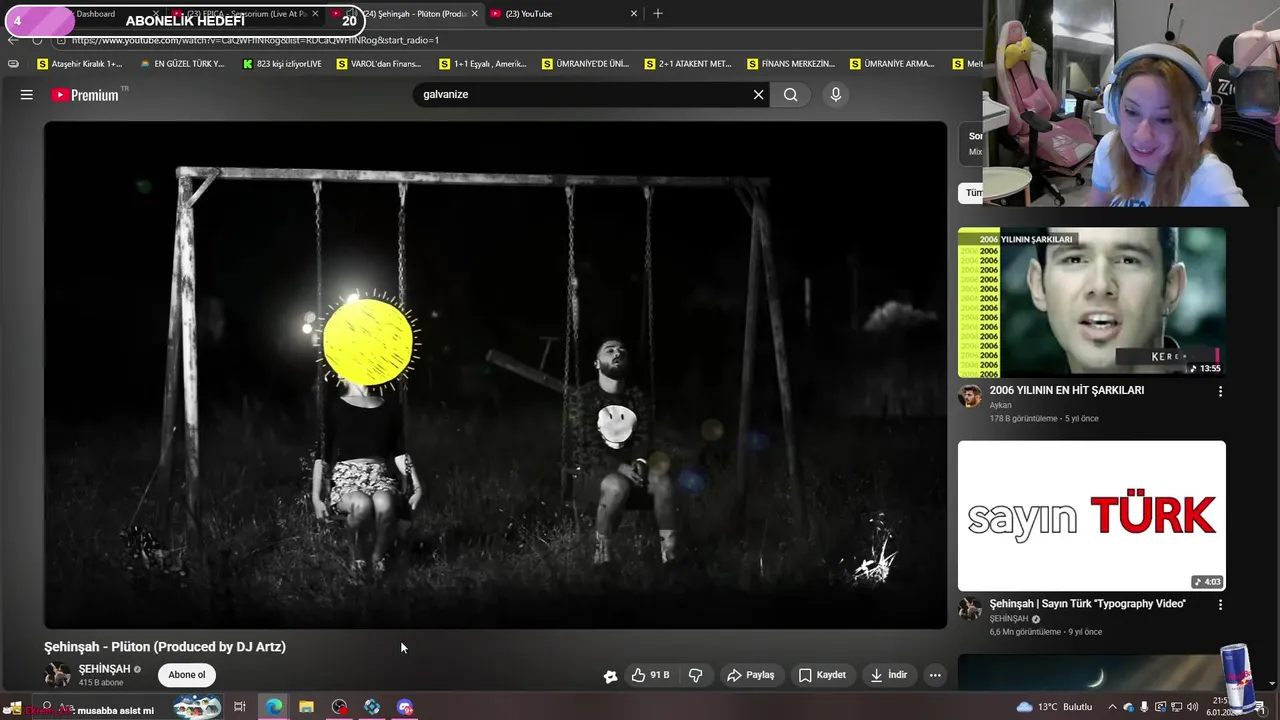Image resolution: width=1280 pixels, height=720 pixels.
Task: Open 2006 Yılının Şarkıları mix thumbnail
Action: coord(1091,302)
